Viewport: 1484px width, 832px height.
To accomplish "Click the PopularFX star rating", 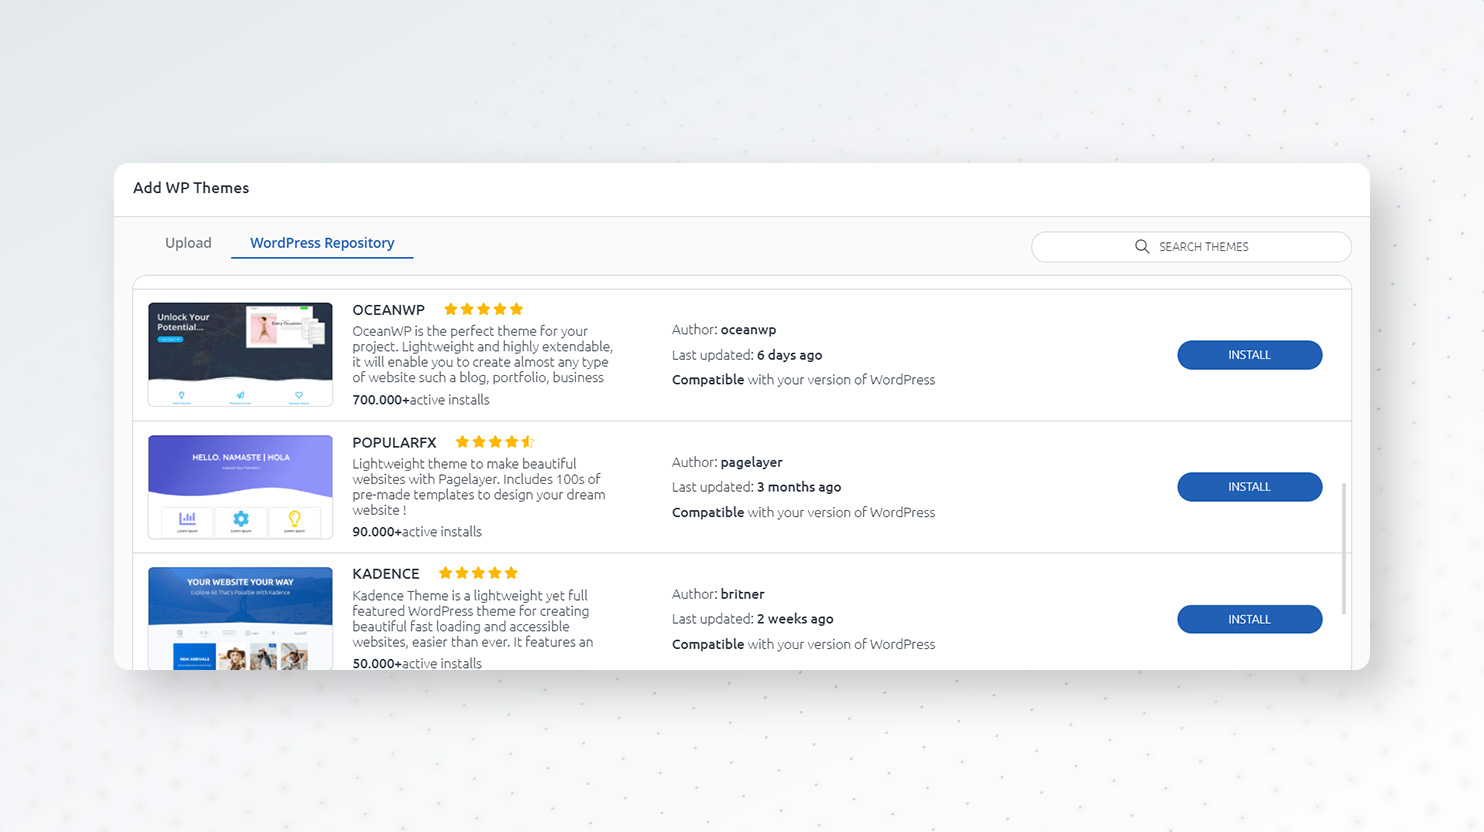I will pos(495,441).
